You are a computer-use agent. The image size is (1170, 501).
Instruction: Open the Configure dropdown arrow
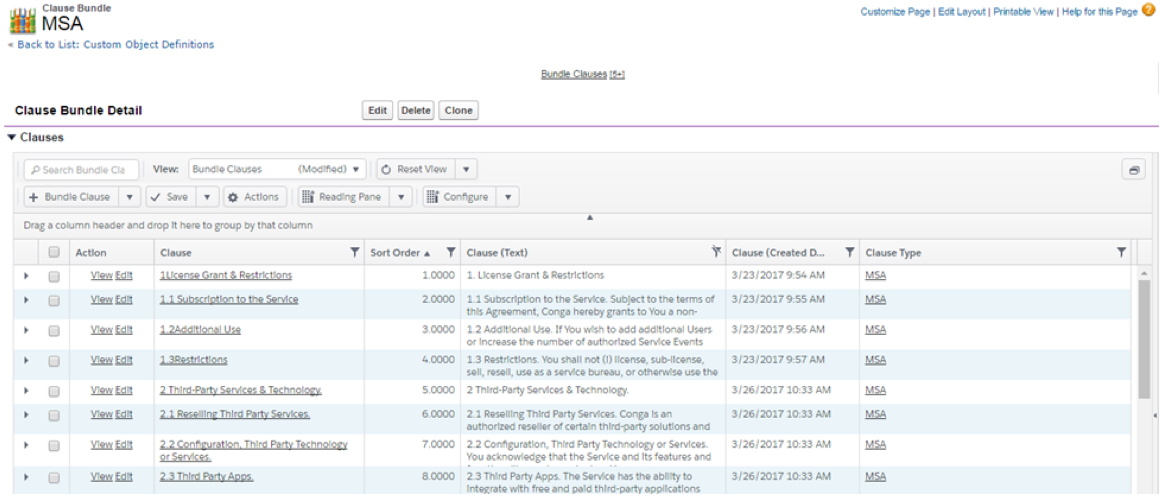tap(508, 197)
